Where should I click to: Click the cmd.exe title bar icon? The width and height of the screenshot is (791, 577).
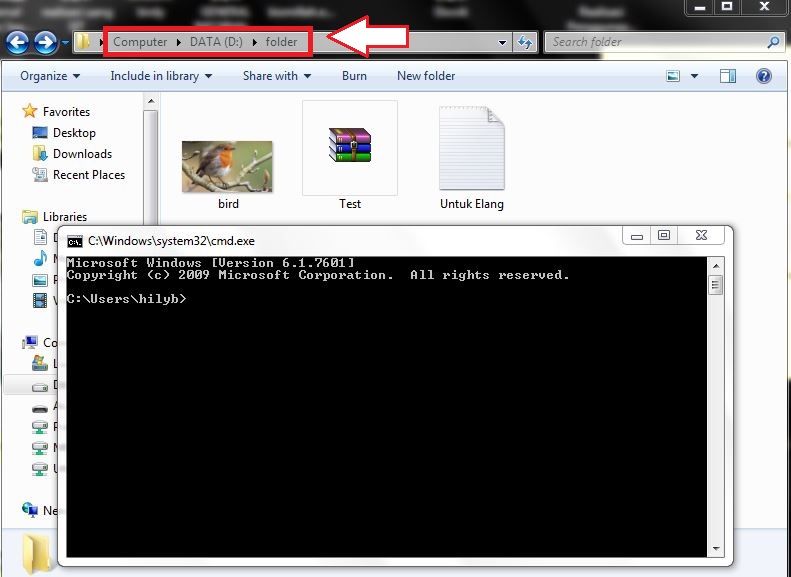(75, 240)
